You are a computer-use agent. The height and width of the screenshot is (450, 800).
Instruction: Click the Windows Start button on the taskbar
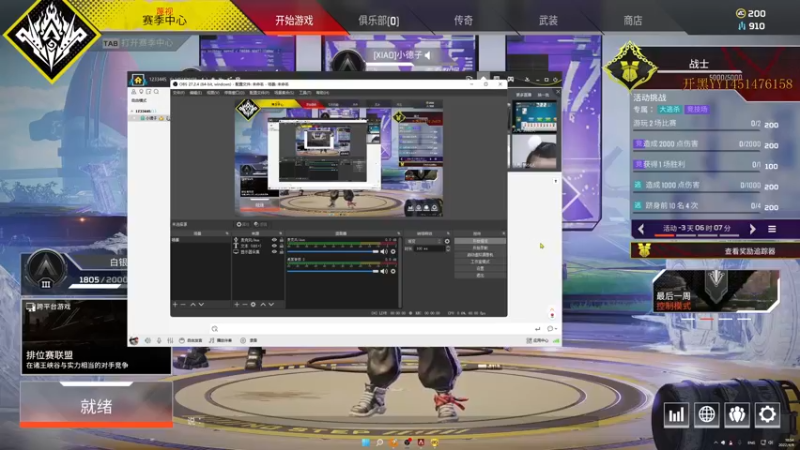tap(366, 442)
